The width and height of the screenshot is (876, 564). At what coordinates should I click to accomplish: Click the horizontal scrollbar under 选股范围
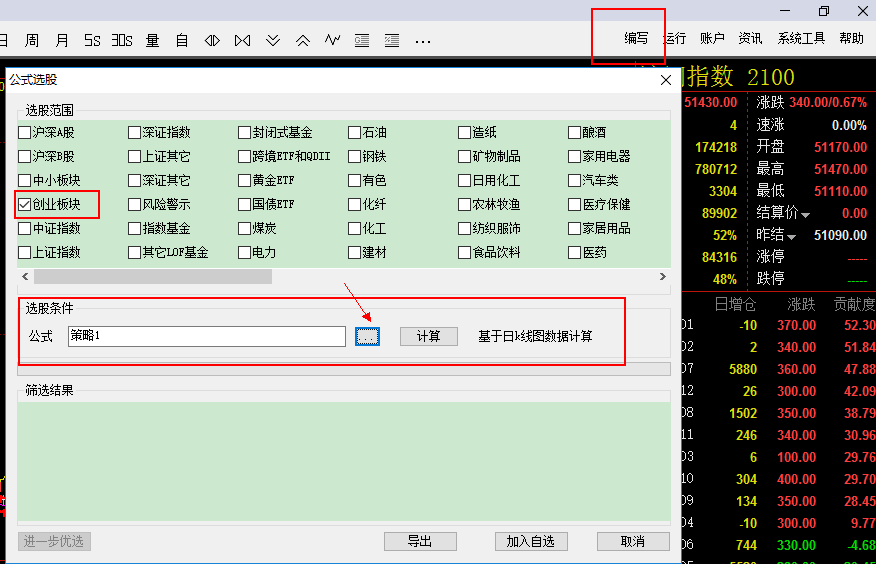pyautogui.click(x=200, y=276)
